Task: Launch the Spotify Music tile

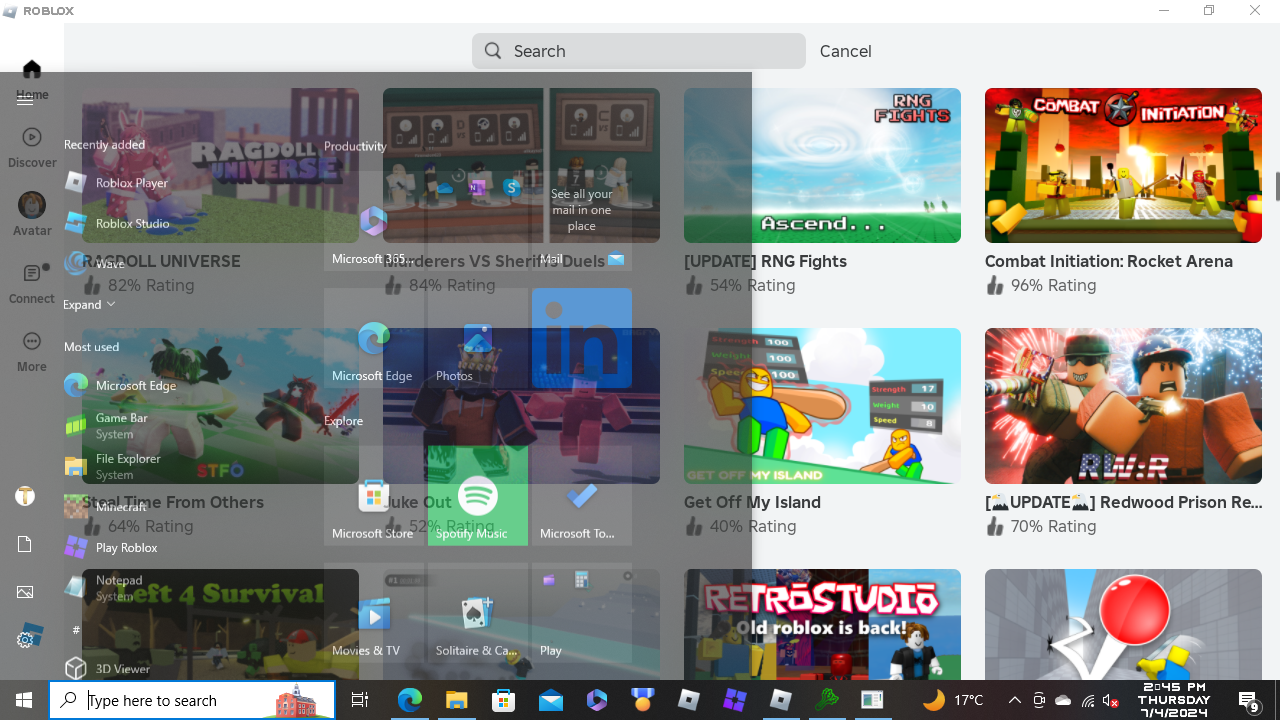Action: pyautogui.click(x=478, y=496)
